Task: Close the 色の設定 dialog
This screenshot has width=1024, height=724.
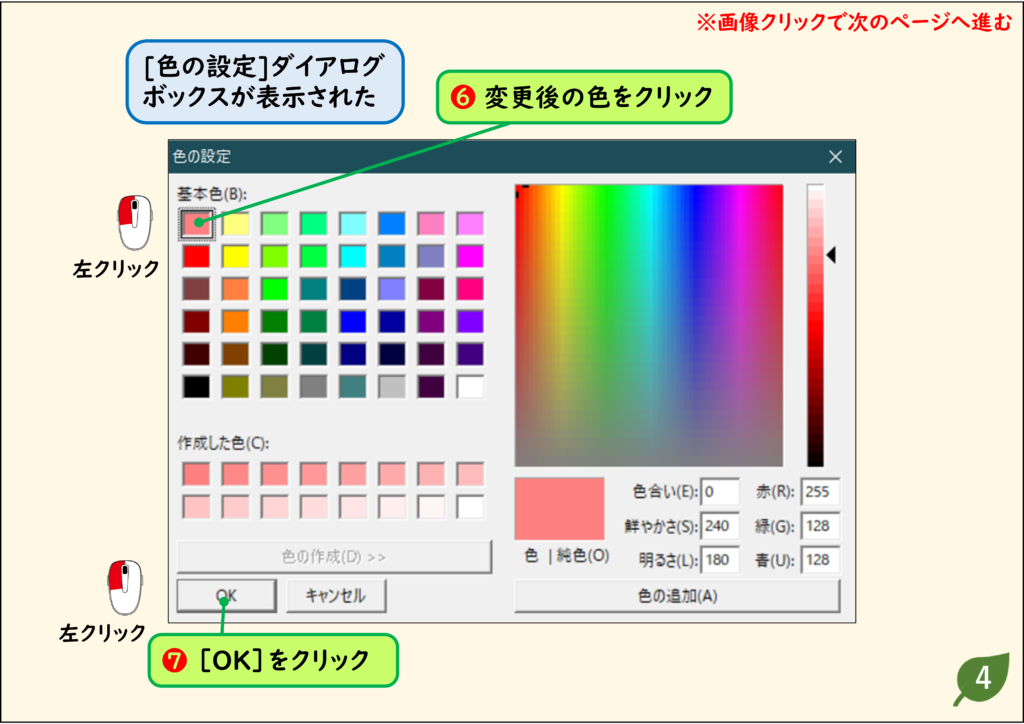Action: click(835, 157)
